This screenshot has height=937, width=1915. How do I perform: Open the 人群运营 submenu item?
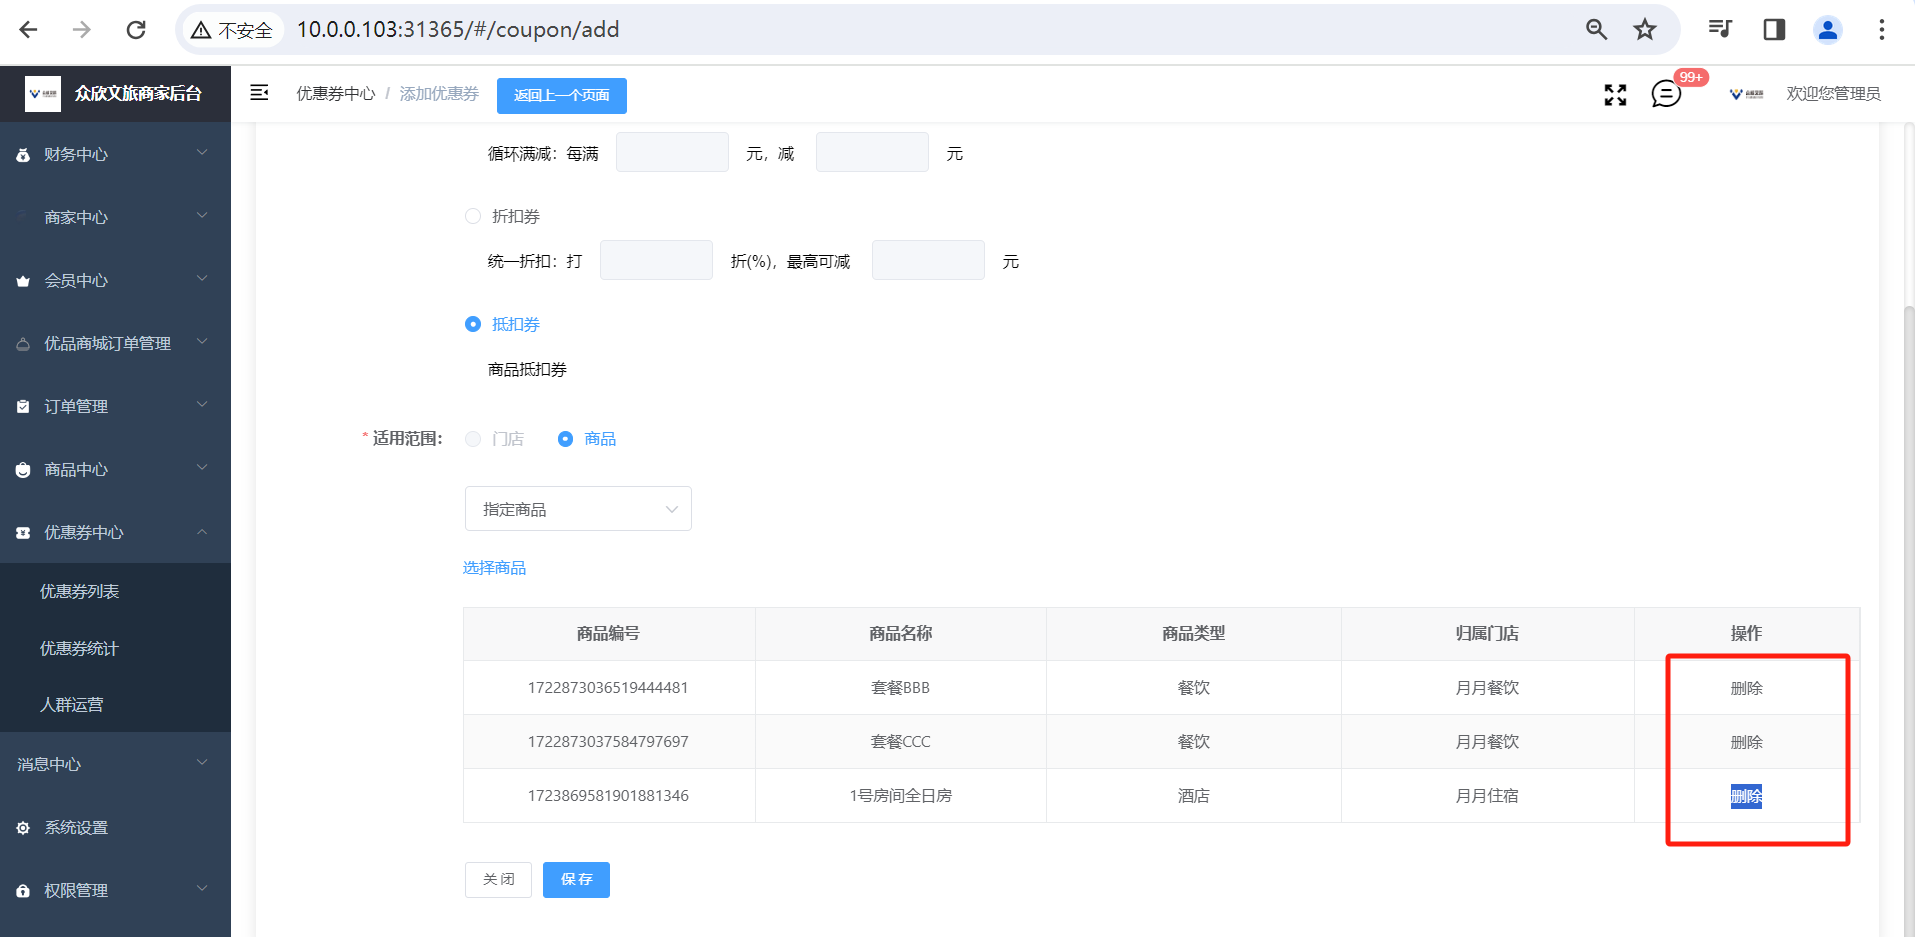115,704
